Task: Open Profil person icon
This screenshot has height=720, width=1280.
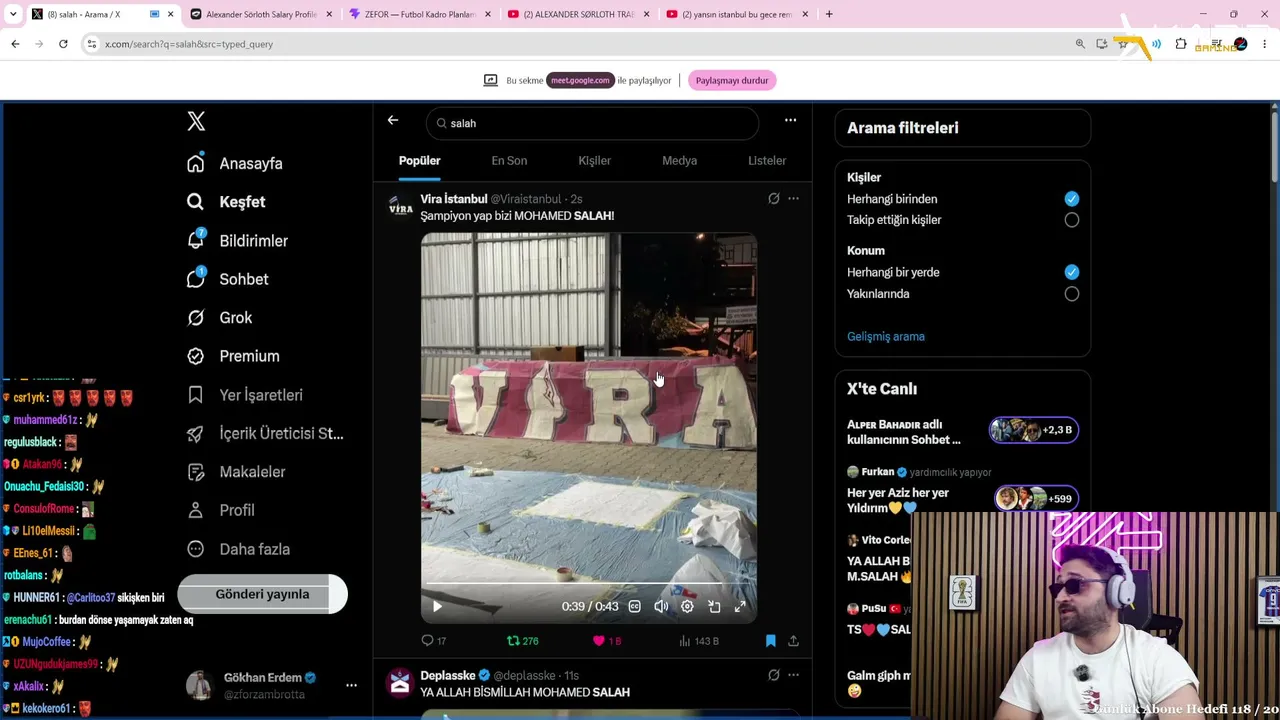Action: (196, 510)
